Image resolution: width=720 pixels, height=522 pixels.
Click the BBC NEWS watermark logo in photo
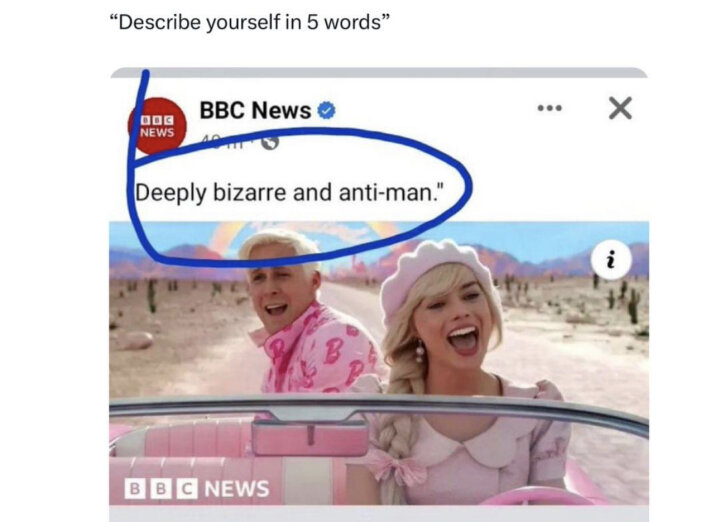[197, 488]
